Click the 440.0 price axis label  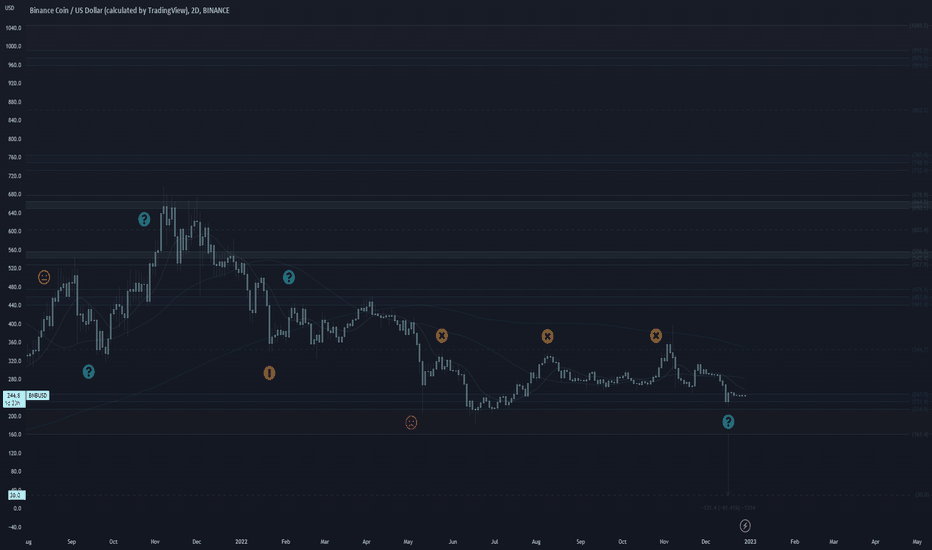click(x=15, y=306)
